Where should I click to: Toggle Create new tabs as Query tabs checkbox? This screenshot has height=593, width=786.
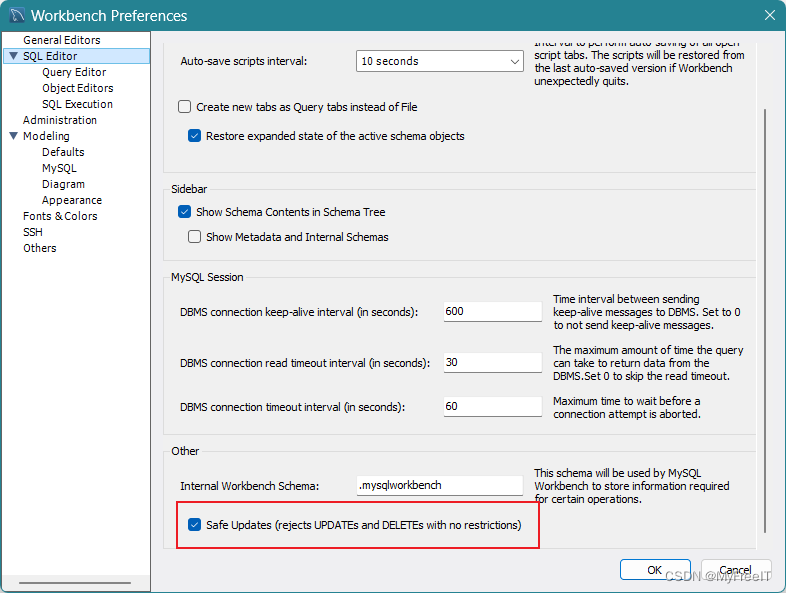[184, 107]
